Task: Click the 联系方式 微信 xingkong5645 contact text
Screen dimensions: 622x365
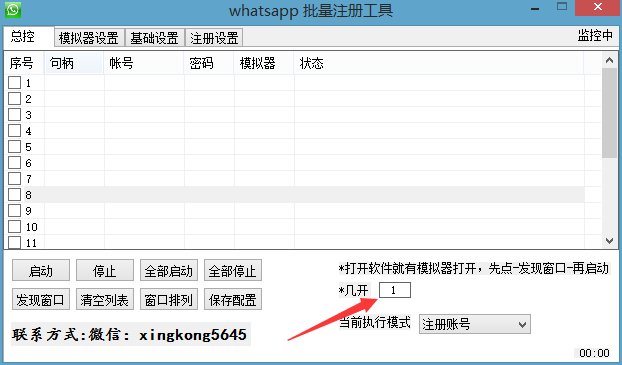Action: coord(130,334)
